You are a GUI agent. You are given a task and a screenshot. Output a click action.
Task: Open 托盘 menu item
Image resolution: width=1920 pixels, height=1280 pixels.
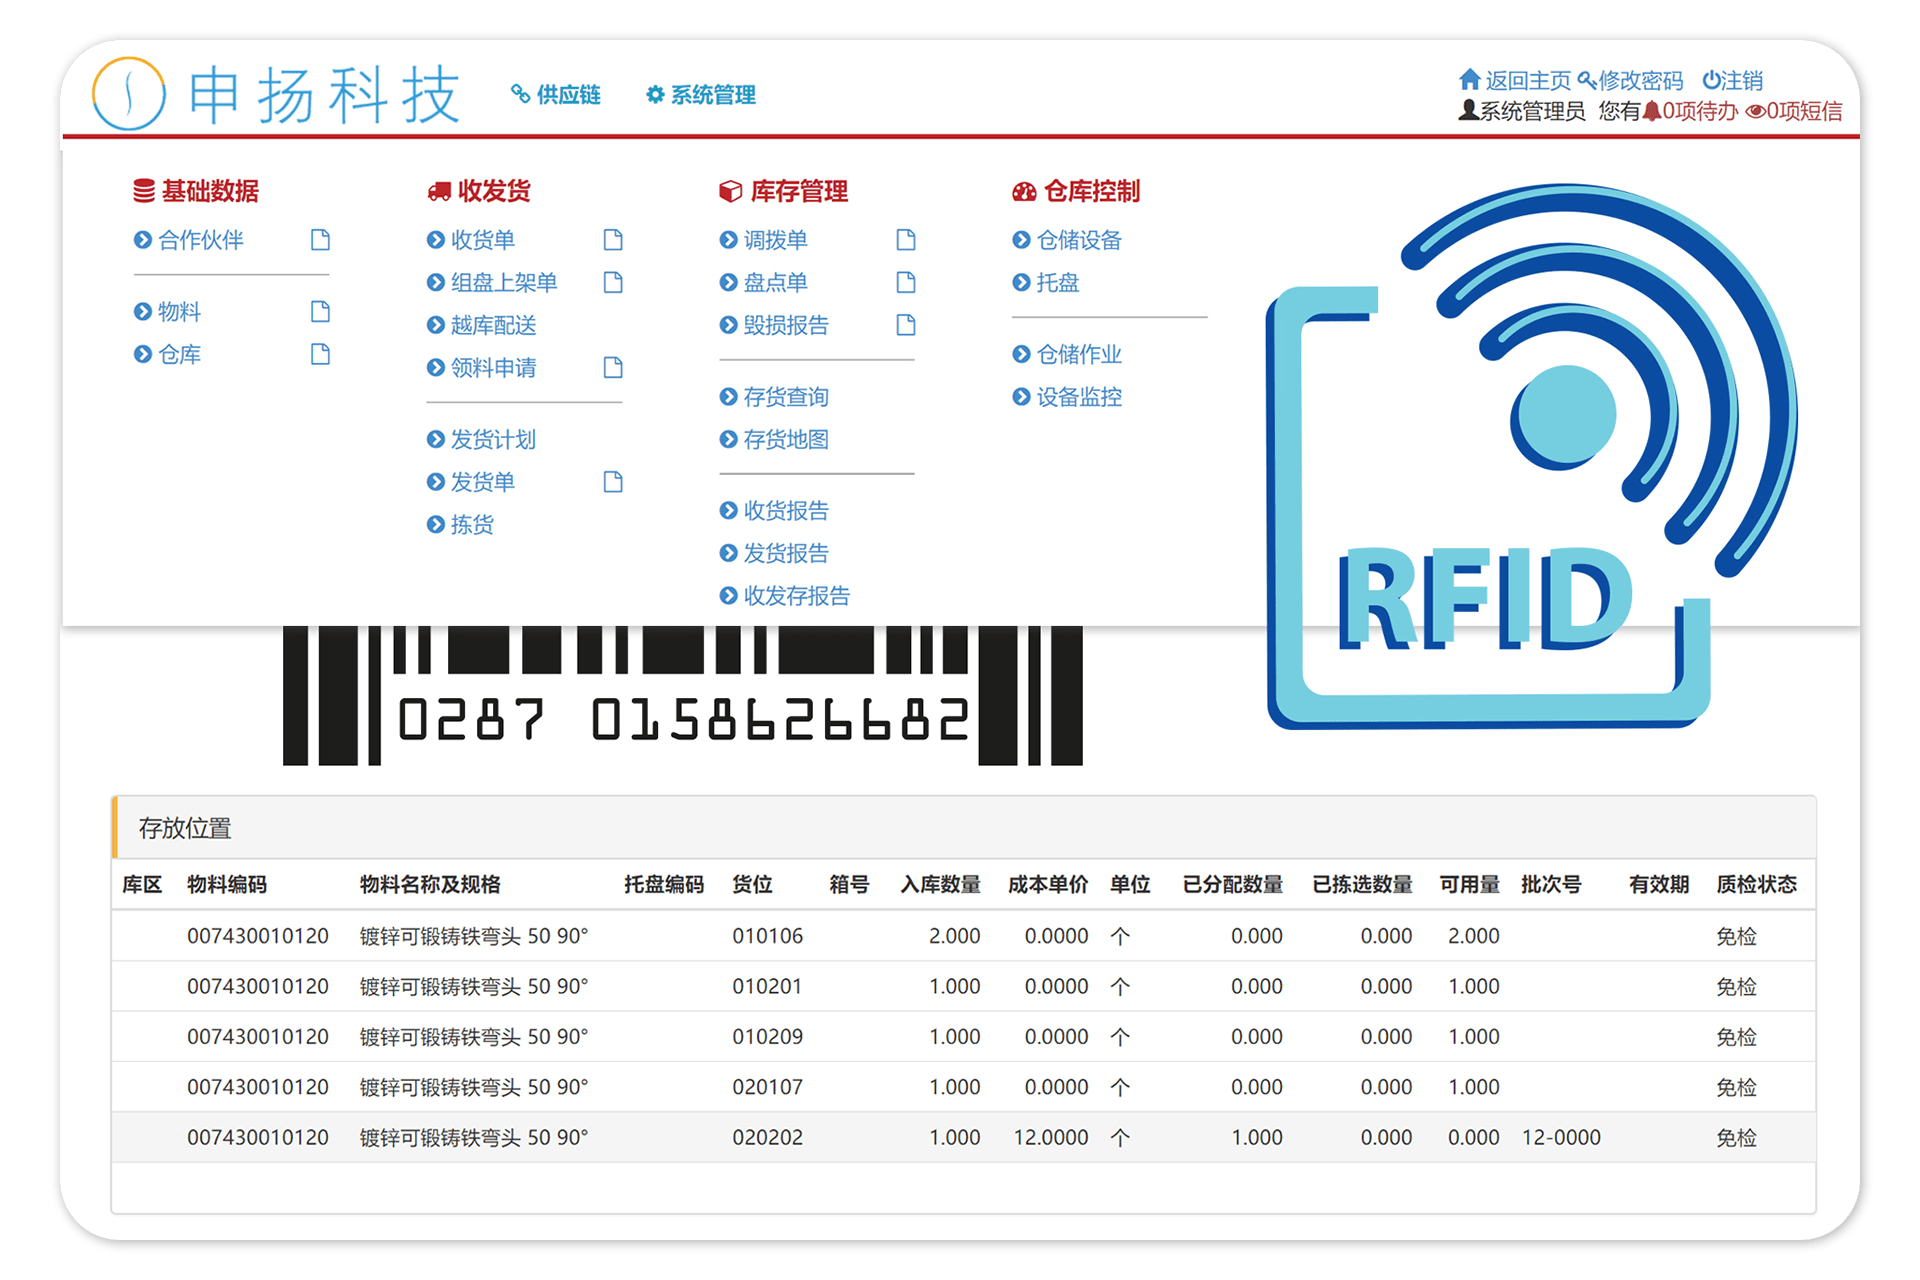pyautogui.click(x=1047, y=283)
